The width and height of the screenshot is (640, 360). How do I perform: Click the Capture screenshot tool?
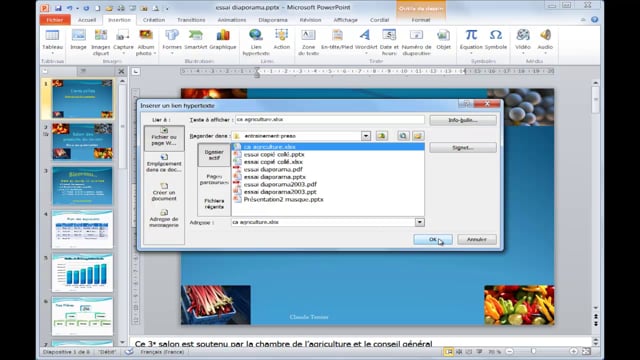pos(123,42)
